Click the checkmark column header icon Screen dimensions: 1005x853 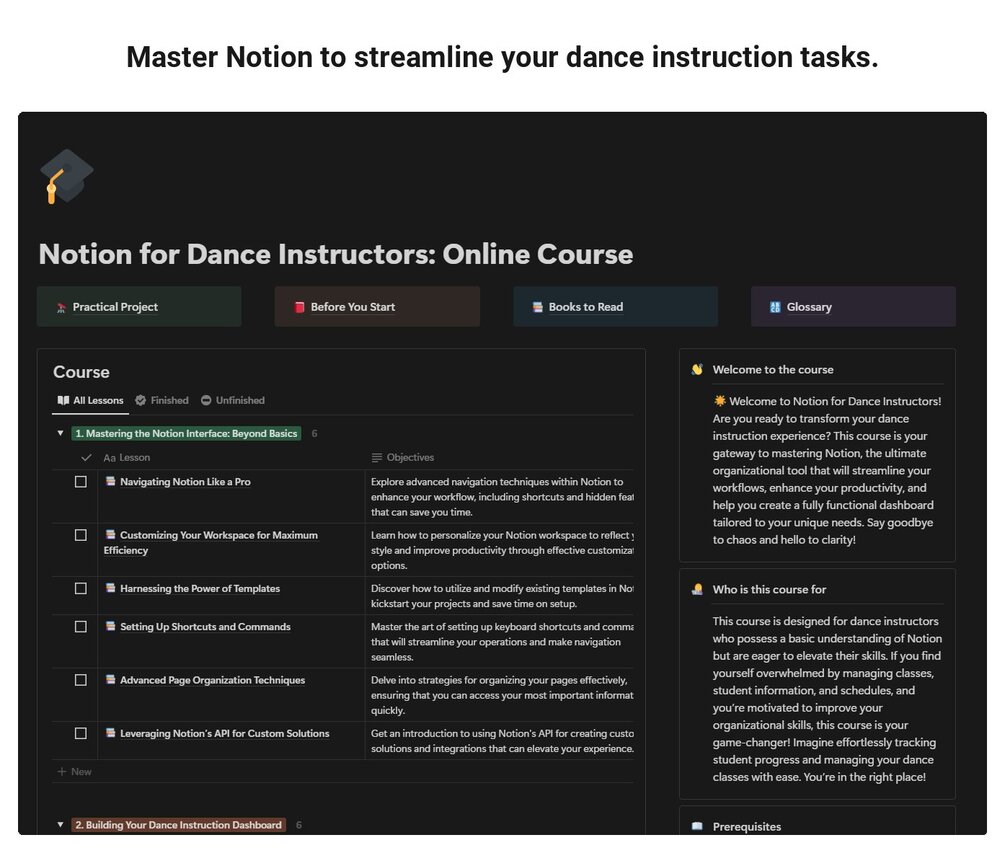coord(87,457)
